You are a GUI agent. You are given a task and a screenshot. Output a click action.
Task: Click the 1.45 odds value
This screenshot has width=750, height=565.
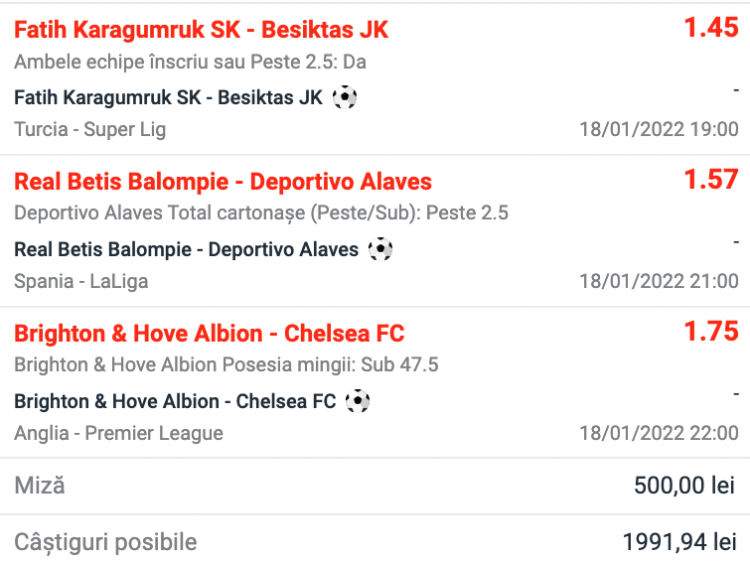711,28
